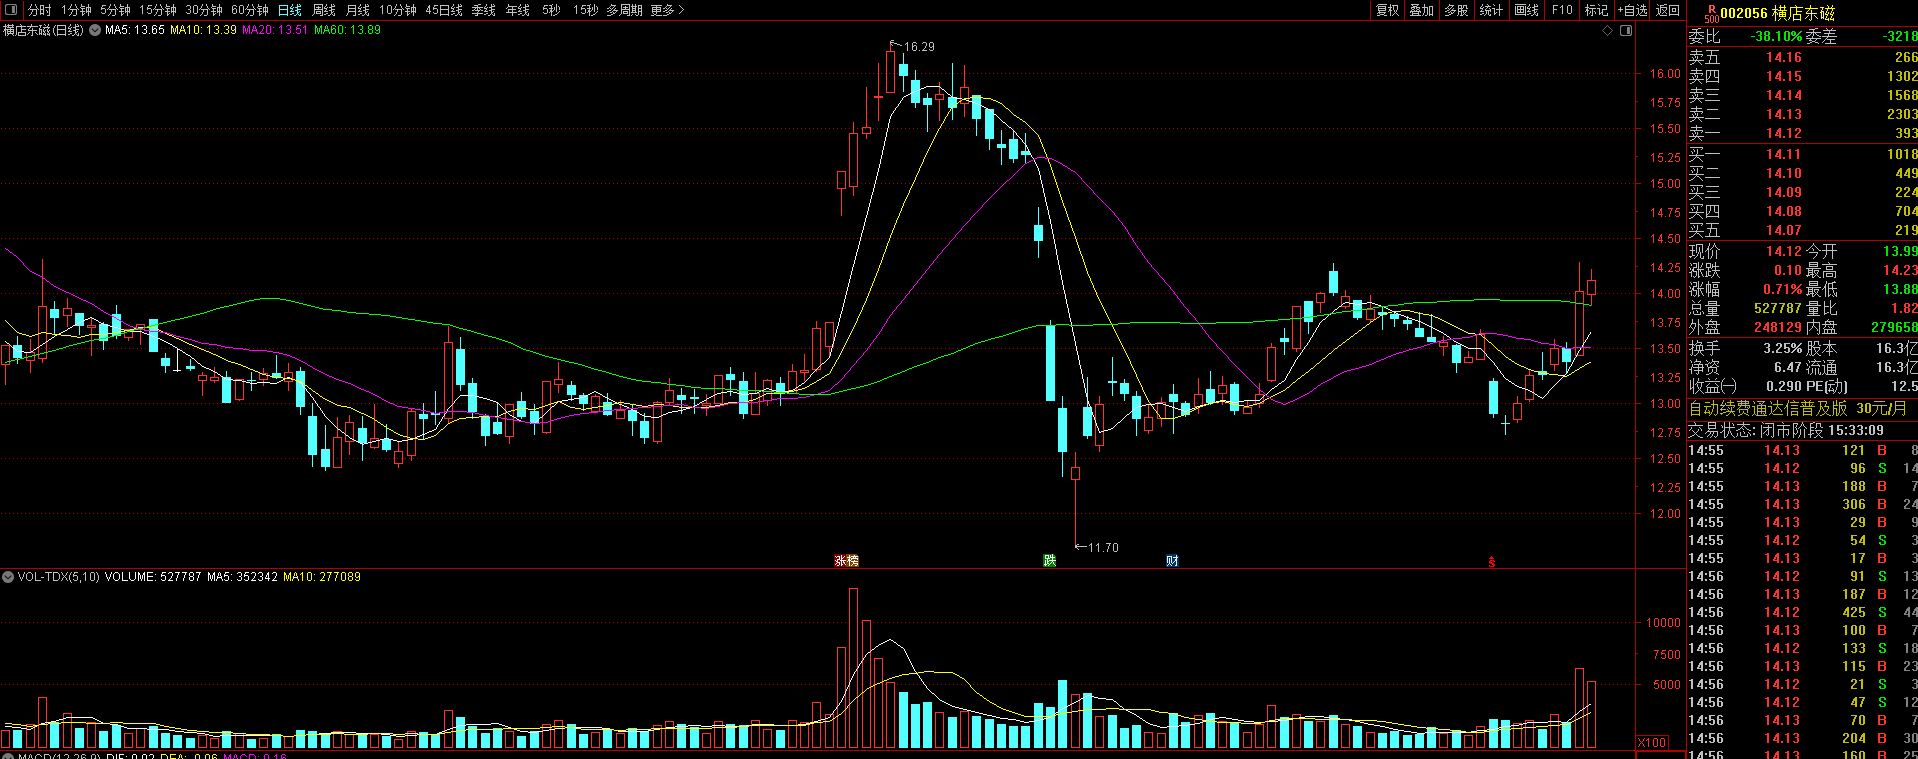This screenshot has height=759, width=1918.
Task: Click the 横店东磁(日线) chart title
Action: coord(43,30)
